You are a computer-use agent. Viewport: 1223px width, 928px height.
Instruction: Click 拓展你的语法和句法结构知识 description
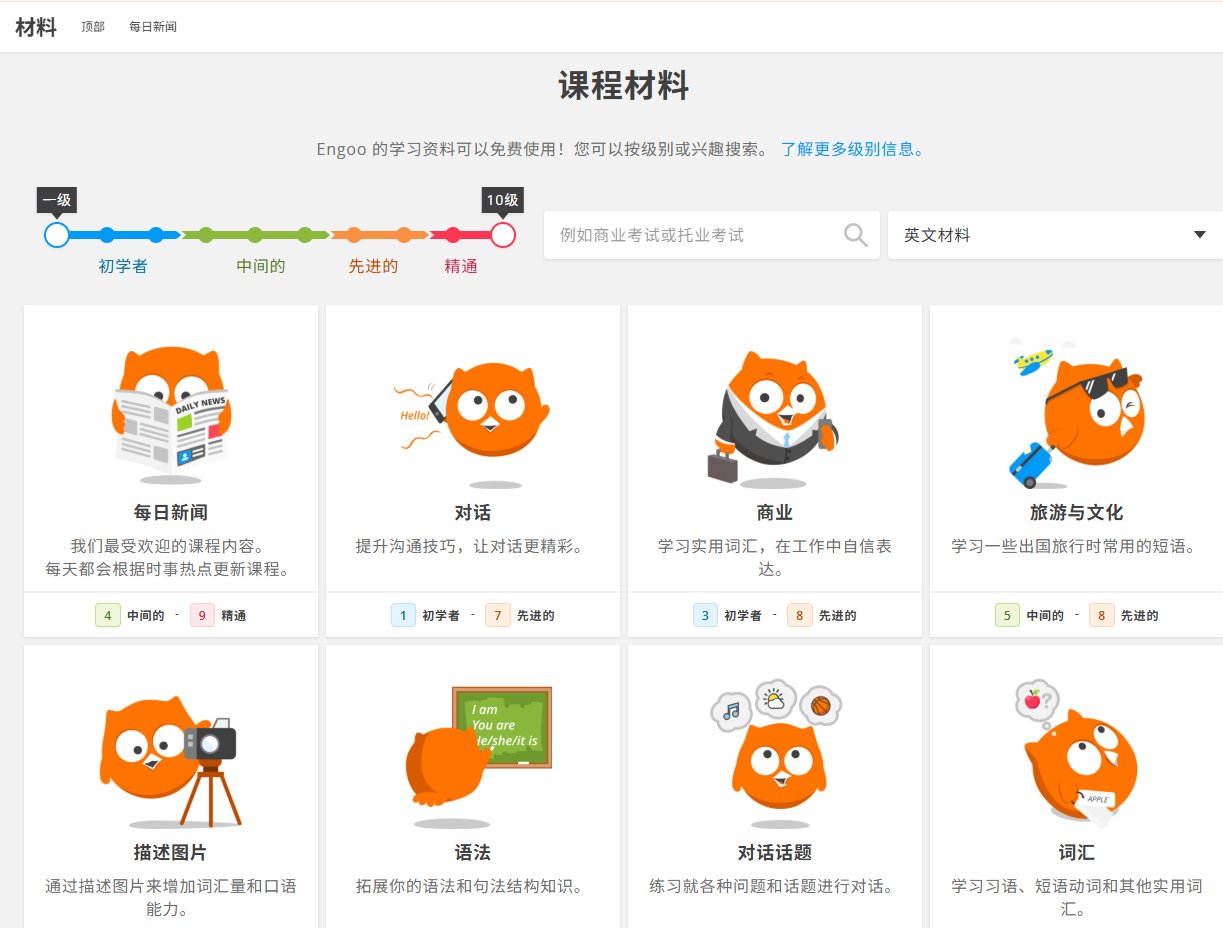click(473, 887)
